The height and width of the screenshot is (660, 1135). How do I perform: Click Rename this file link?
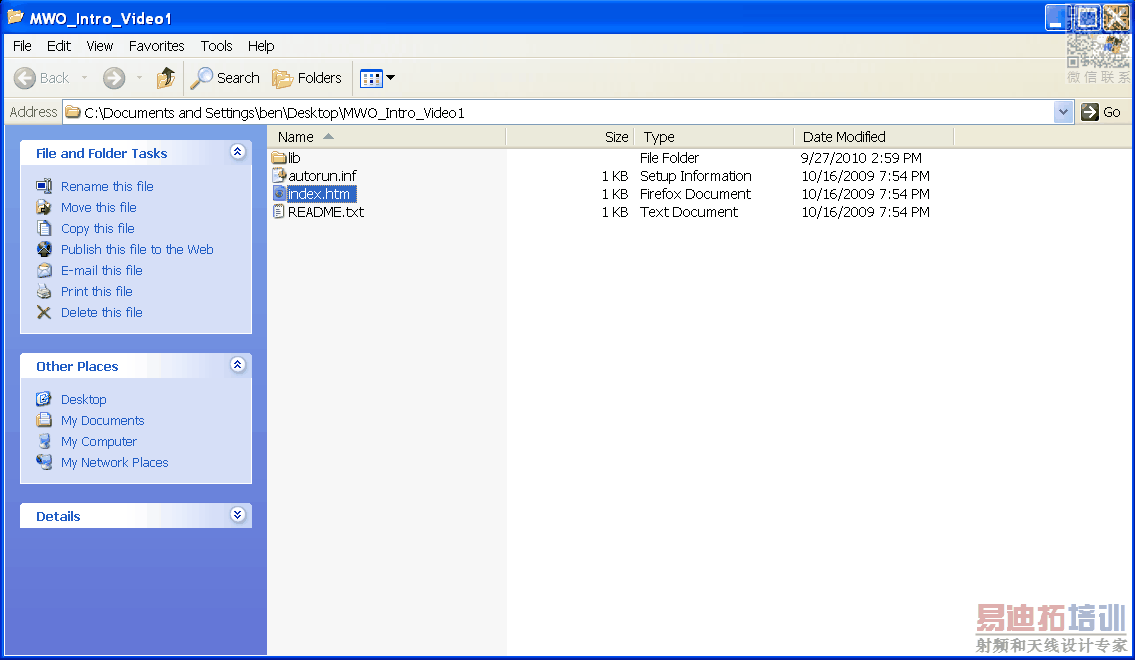point(107,186)
